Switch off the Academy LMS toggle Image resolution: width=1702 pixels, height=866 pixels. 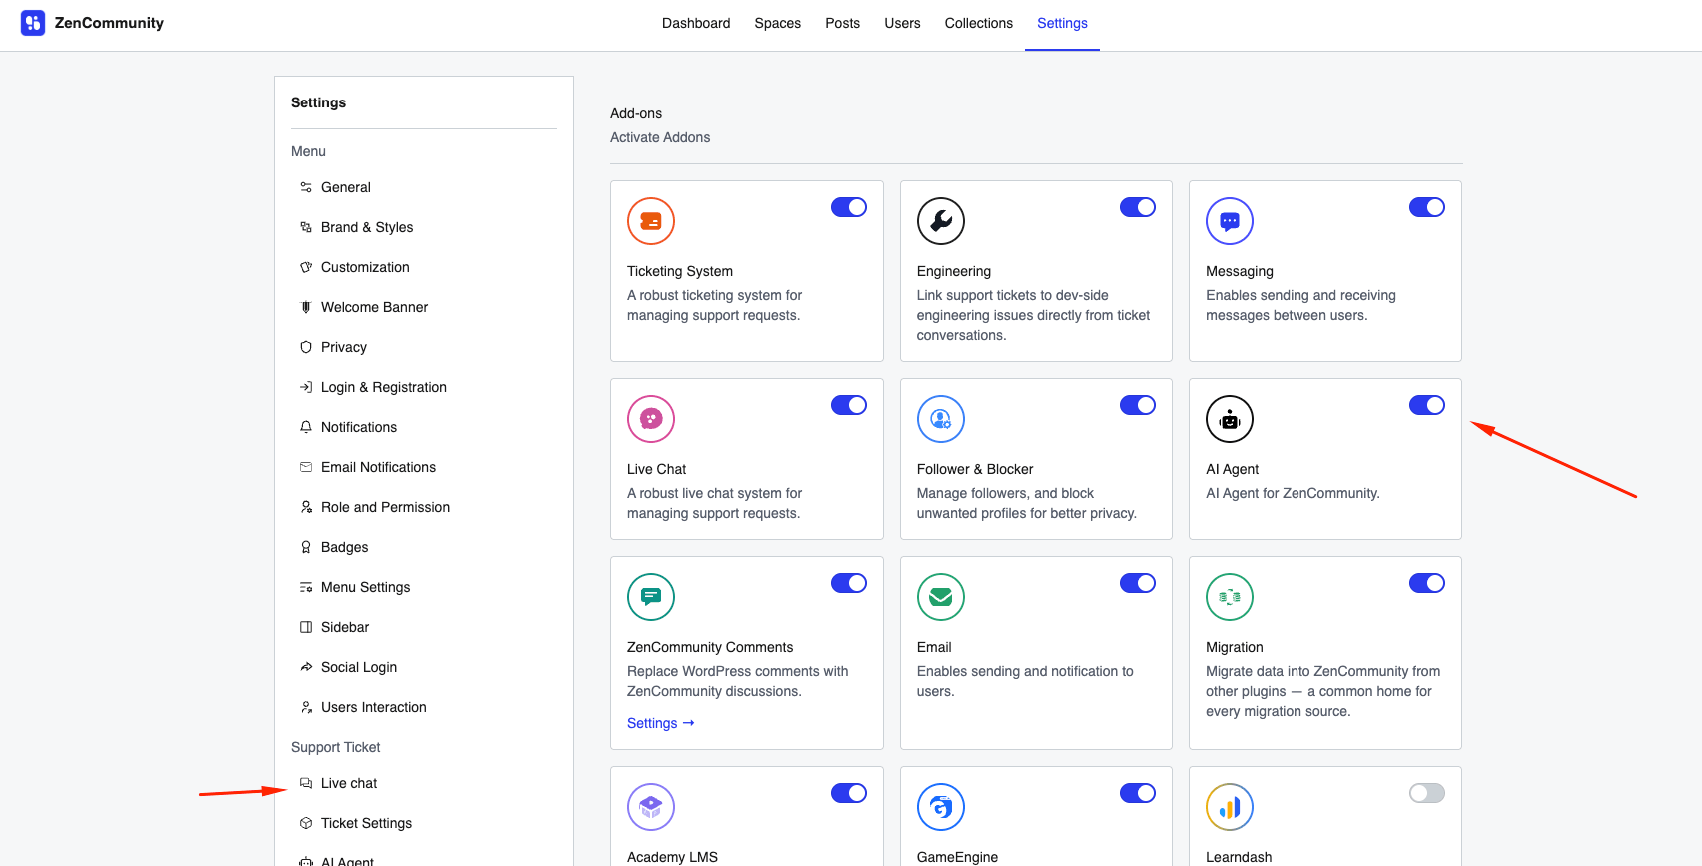click(849, 793)
